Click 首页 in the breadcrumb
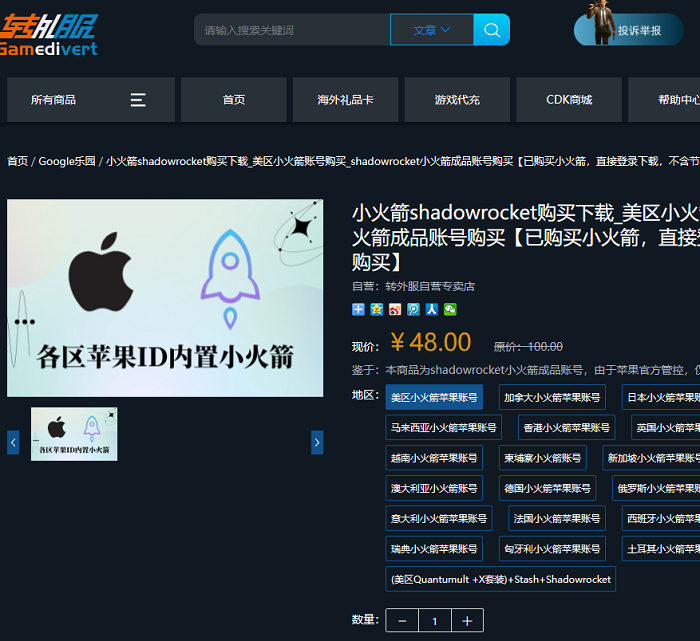This screenshot has height=641, width=700. pos(18,161)
